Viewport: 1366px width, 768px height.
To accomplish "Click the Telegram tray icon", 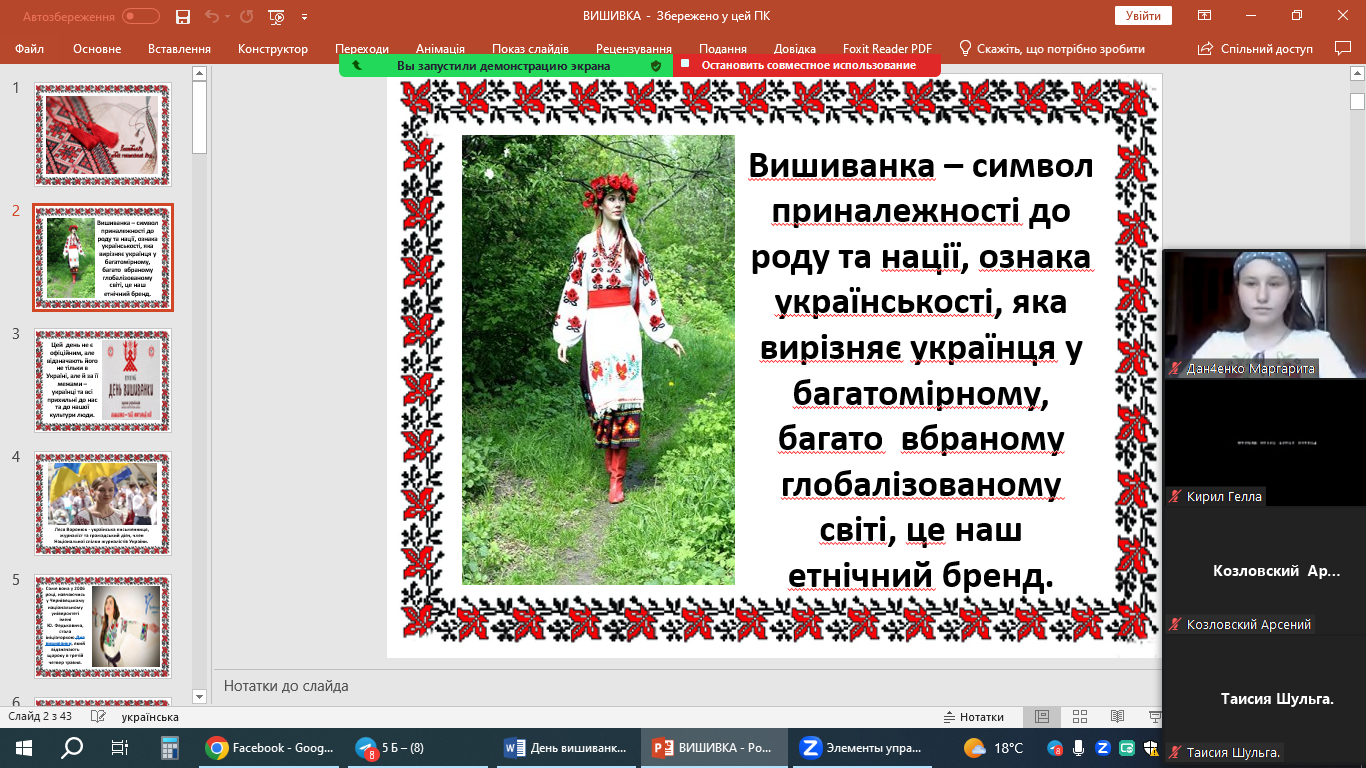I will [1055, 748].
